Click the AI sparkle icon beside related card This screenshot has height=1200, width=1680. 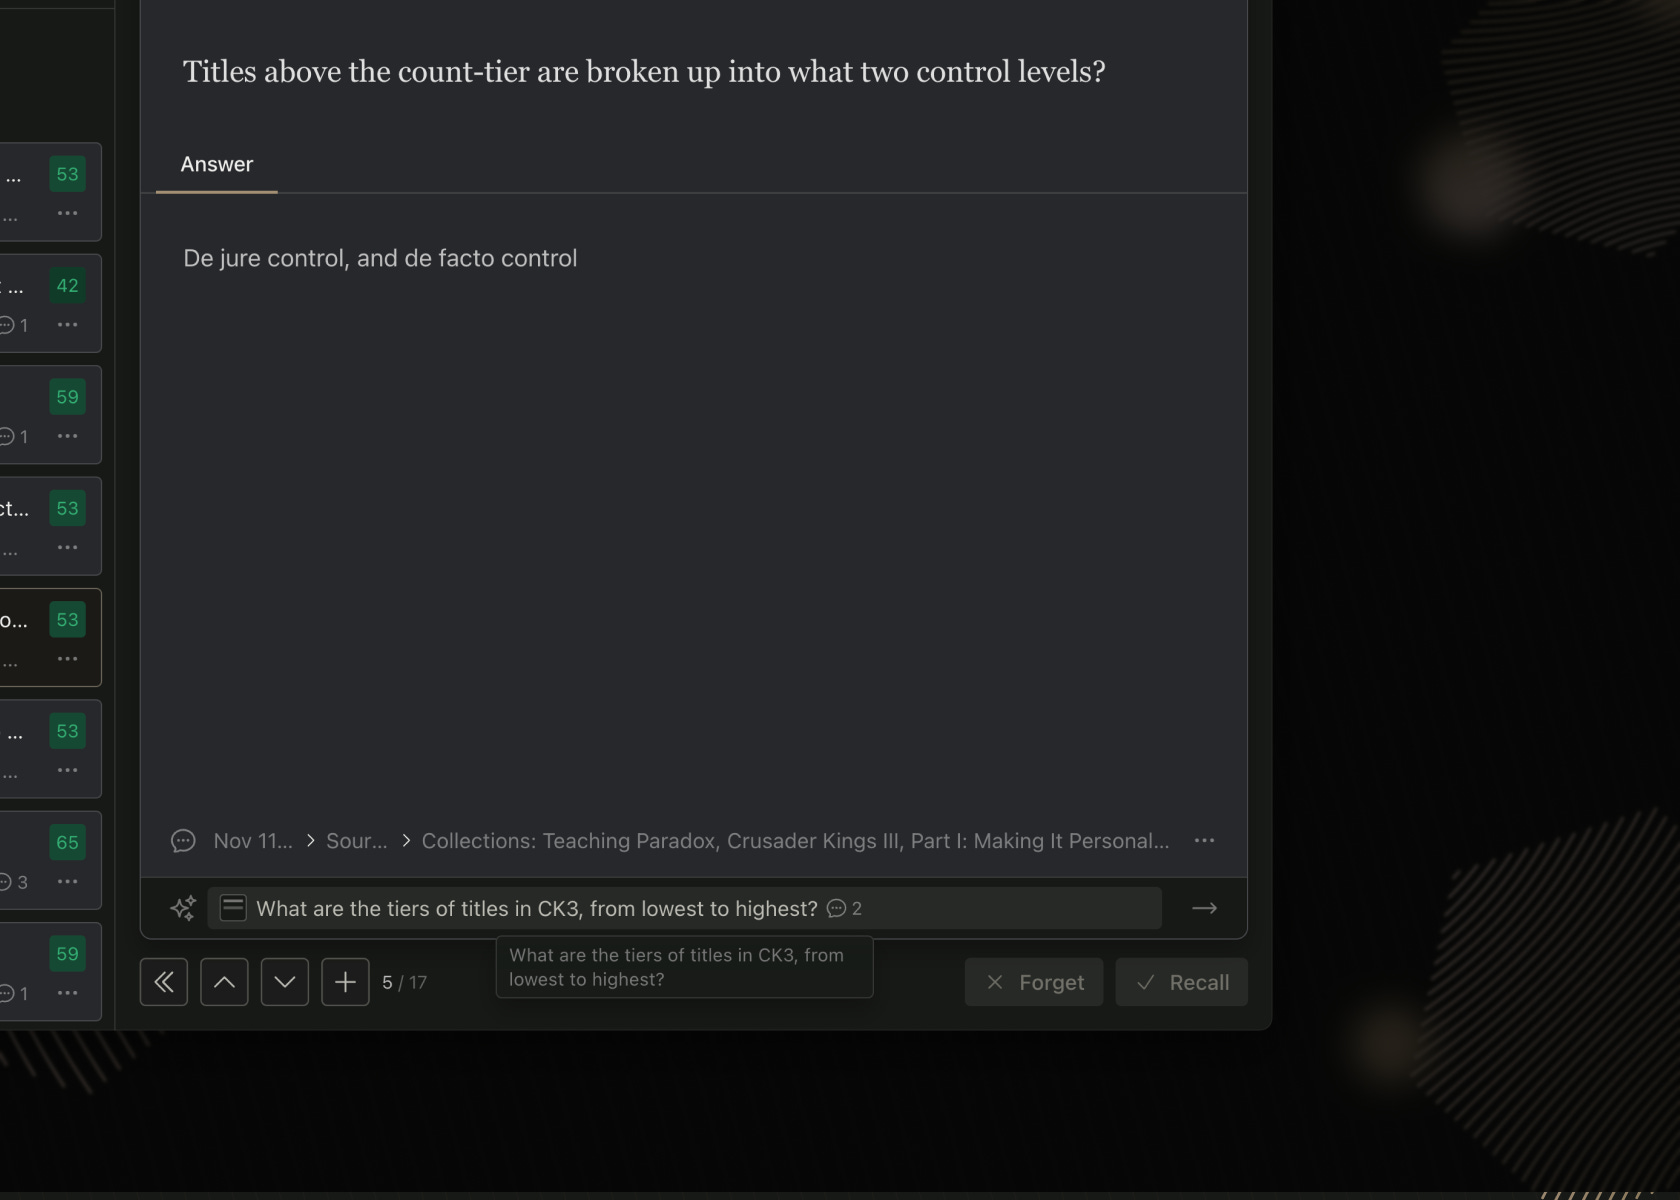click(183, 908)
